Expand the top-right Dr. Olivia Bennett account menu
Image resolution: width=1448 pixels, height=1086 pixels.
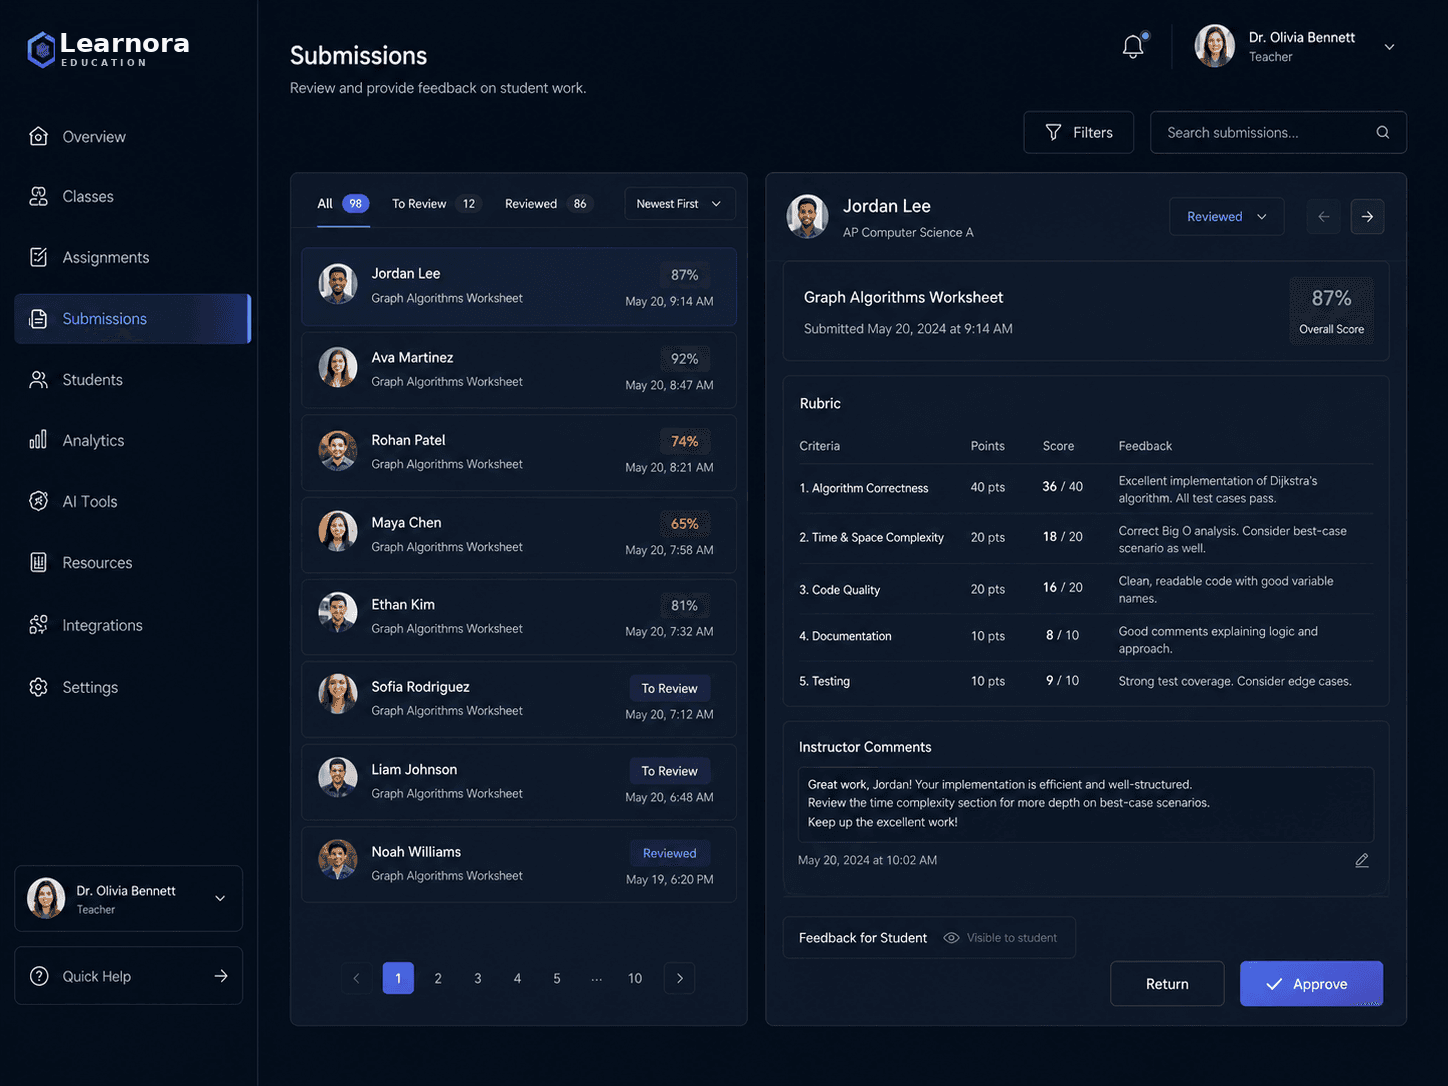pyautogui.click(x=1389, y=47)
